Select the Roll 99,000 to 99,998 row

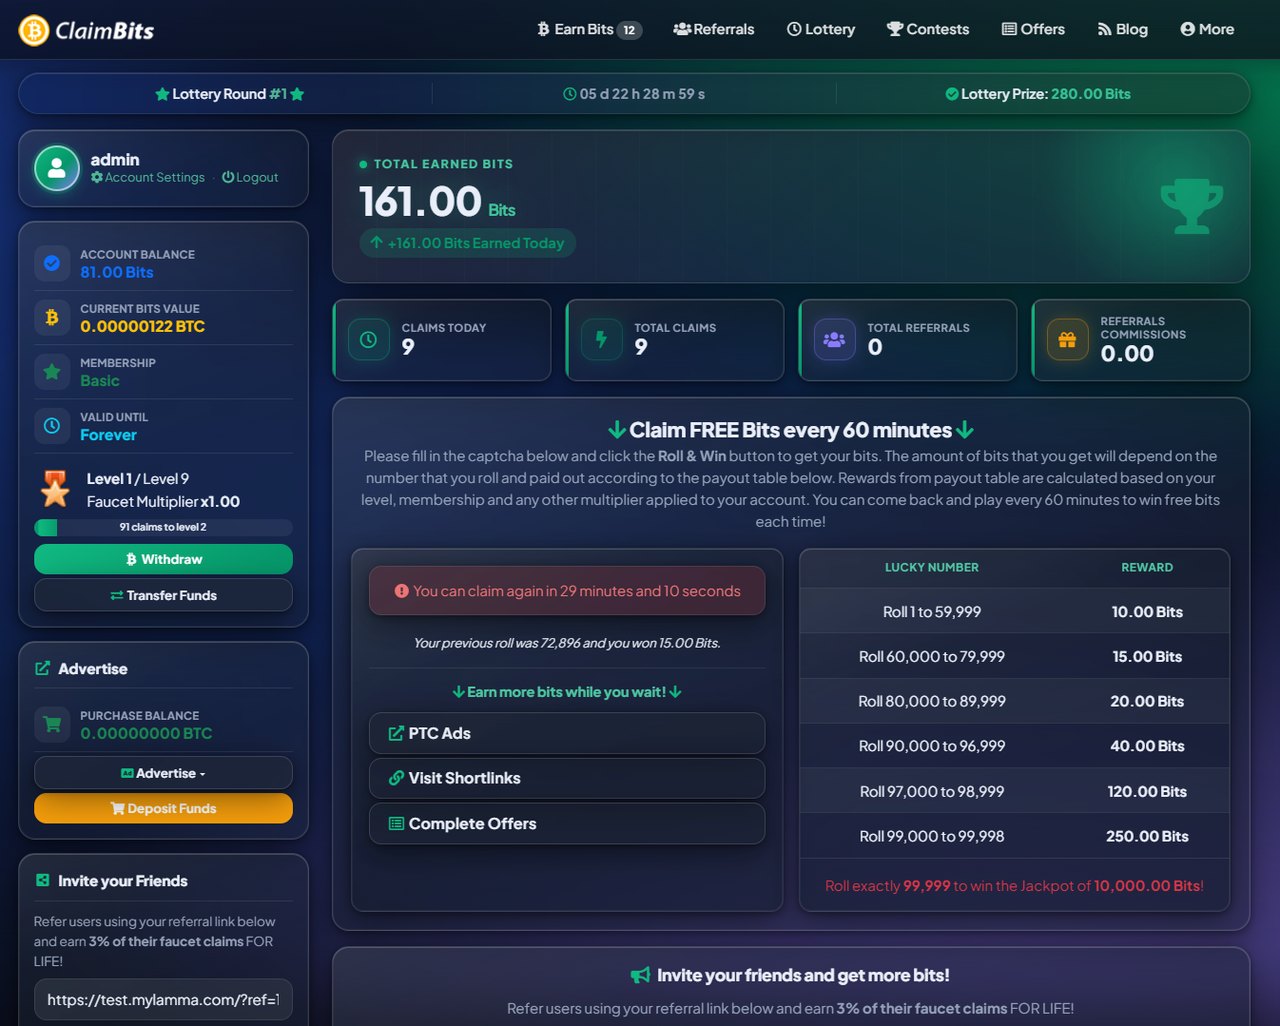click(x=1014, y=836)
